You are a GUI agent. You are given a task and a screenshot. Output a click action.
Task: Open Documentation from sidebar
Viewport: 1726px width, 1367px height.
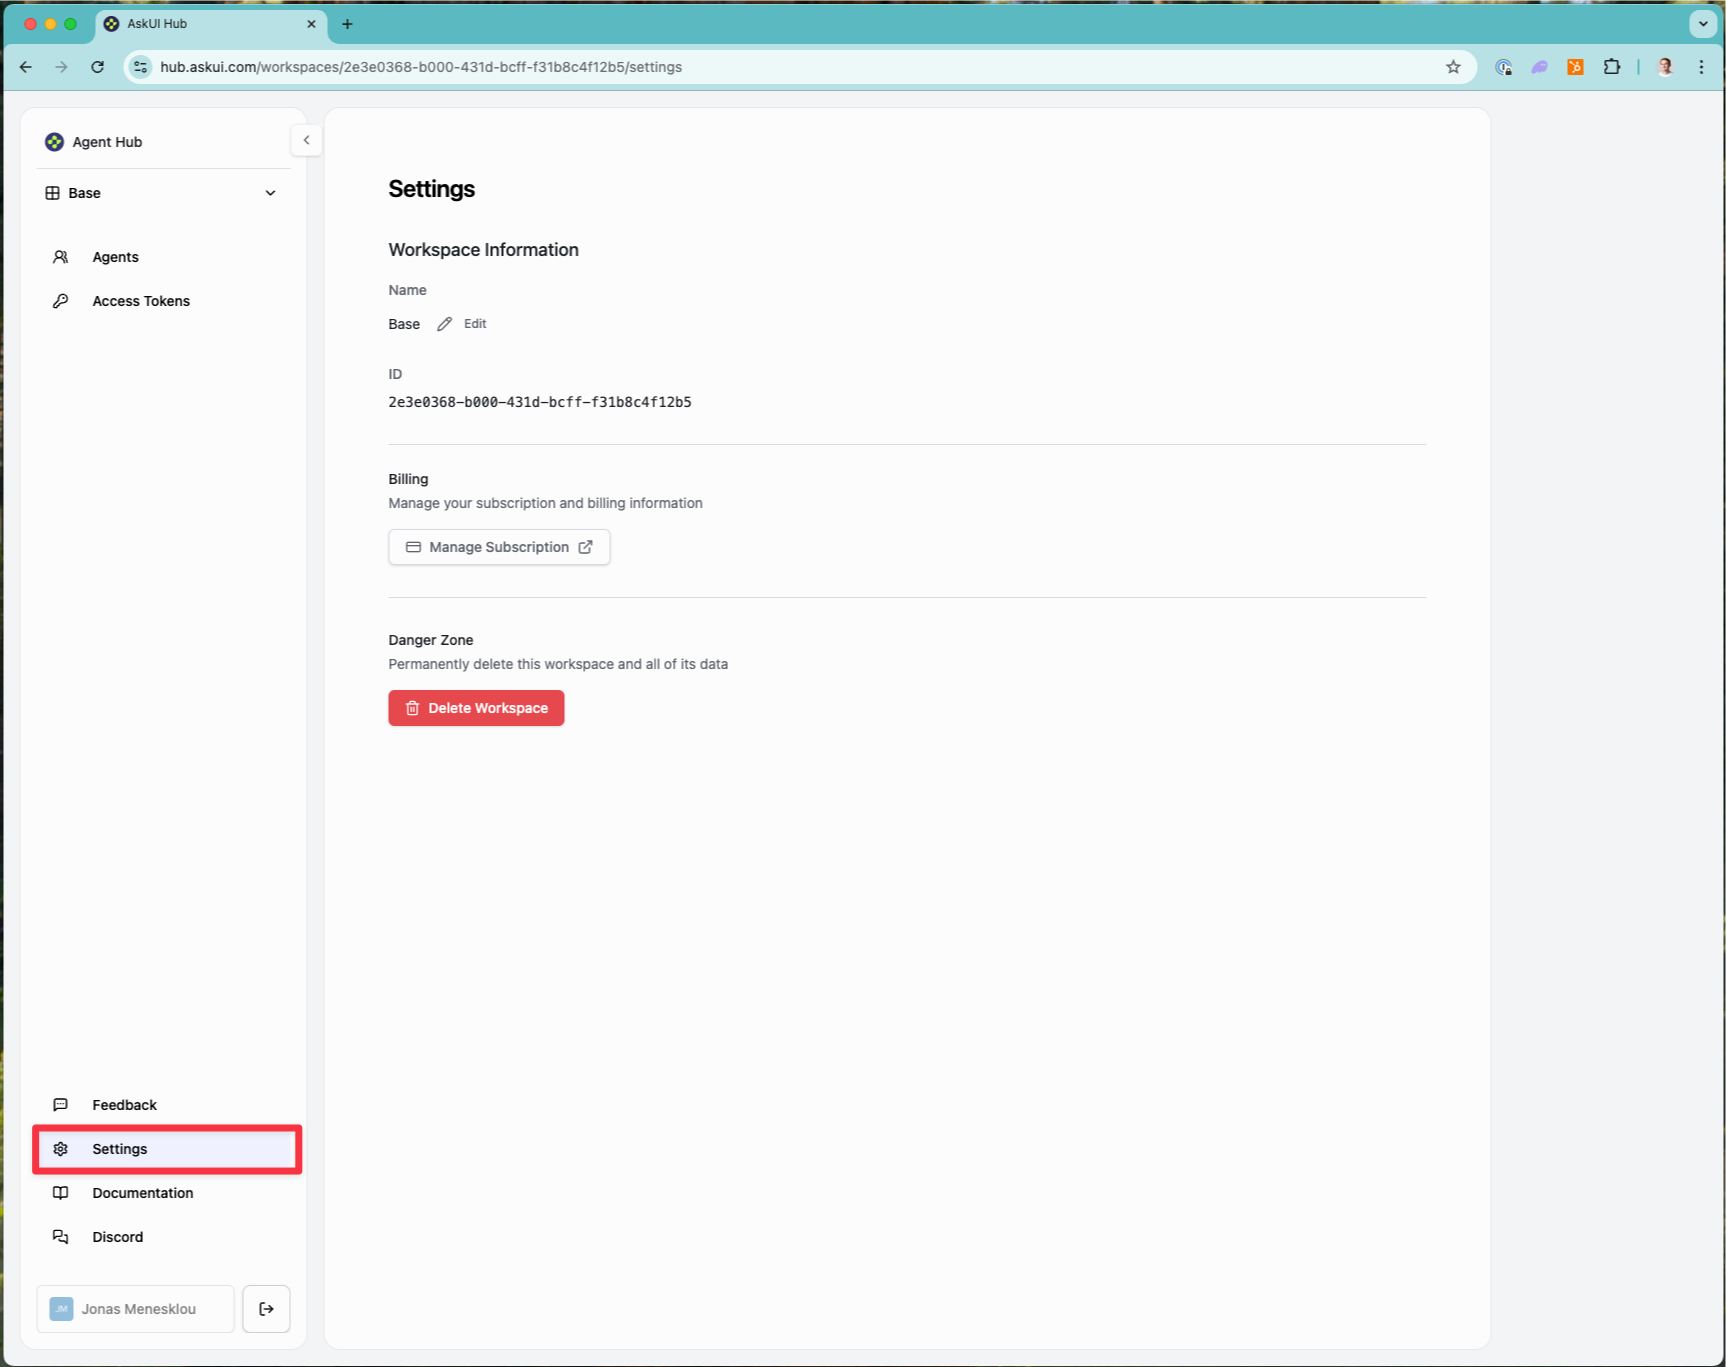(165, 1193)
